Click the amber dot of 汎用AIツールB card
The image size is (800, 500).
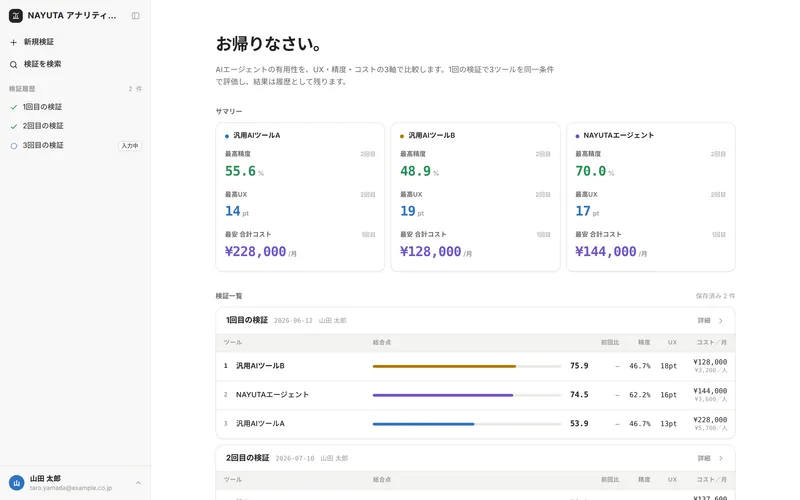click(x=402, y=136)
